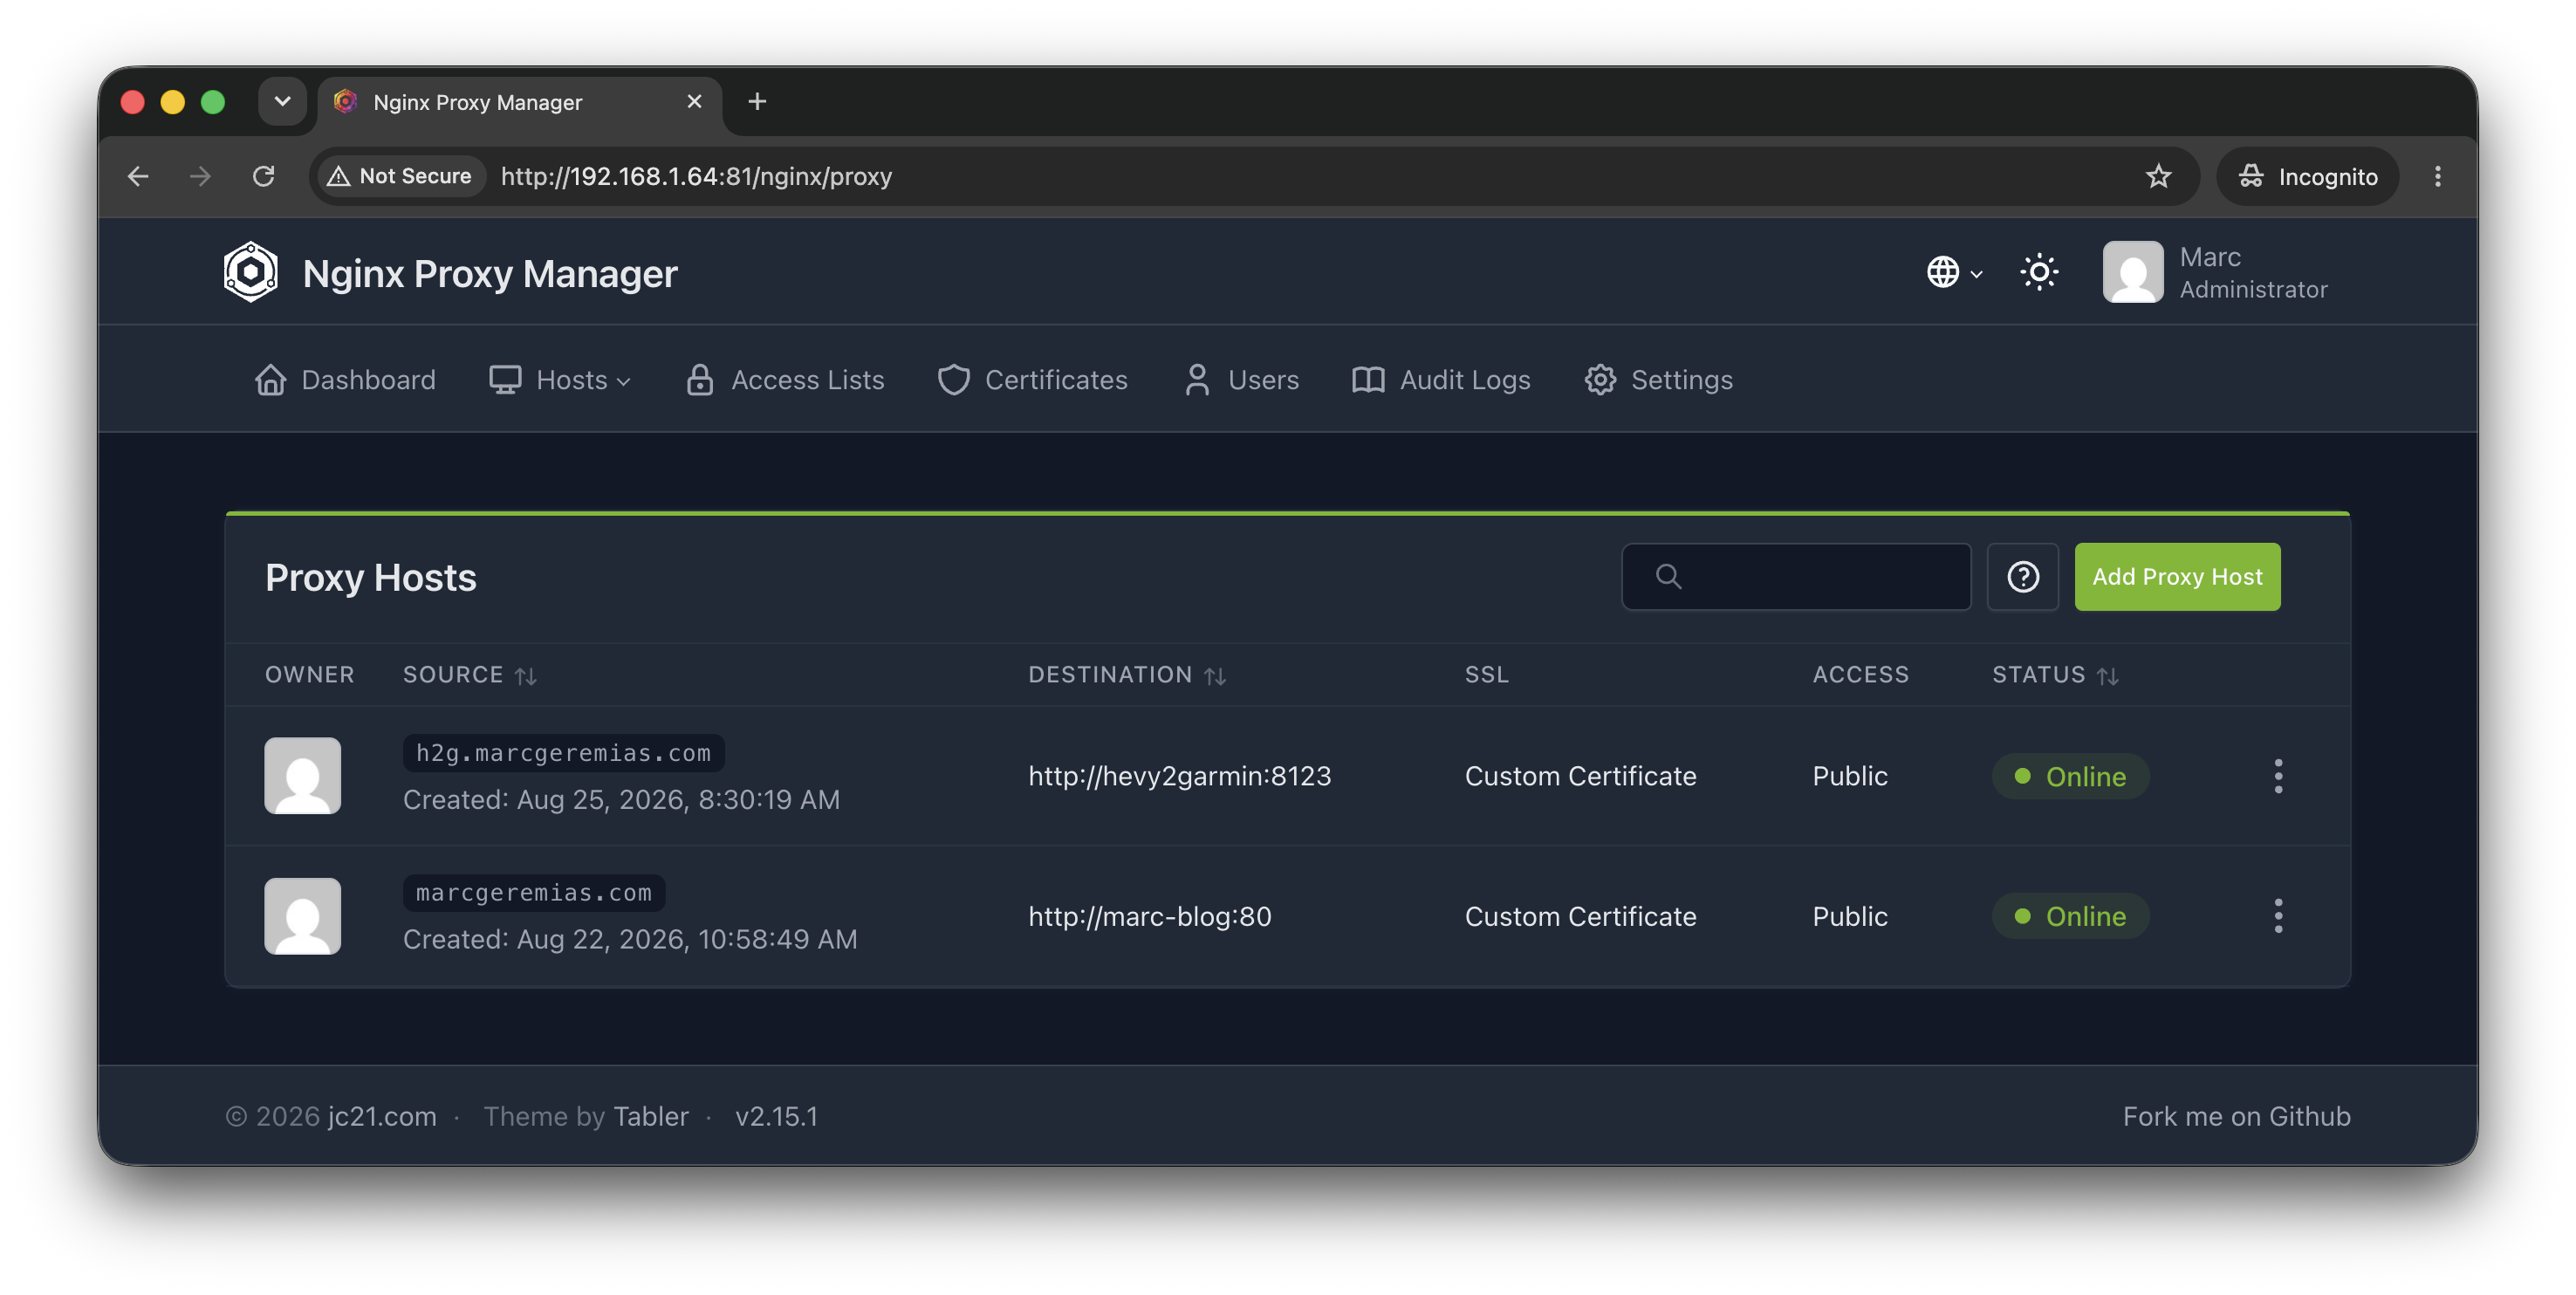2576x1295 pixels.
Task: Click version v2.15.1 link
Action: coord(777,1116)
